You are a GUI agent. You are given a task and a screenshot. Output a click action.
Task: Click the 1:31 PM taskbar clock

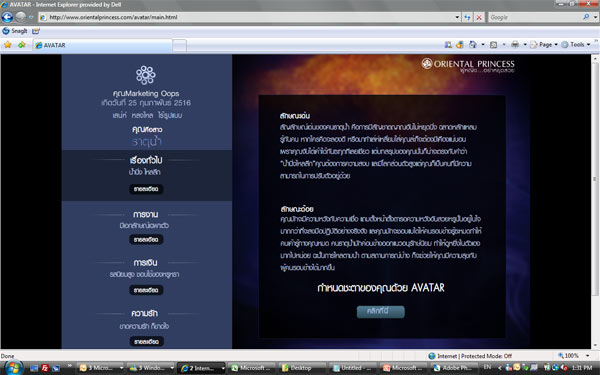coord(582,368)
